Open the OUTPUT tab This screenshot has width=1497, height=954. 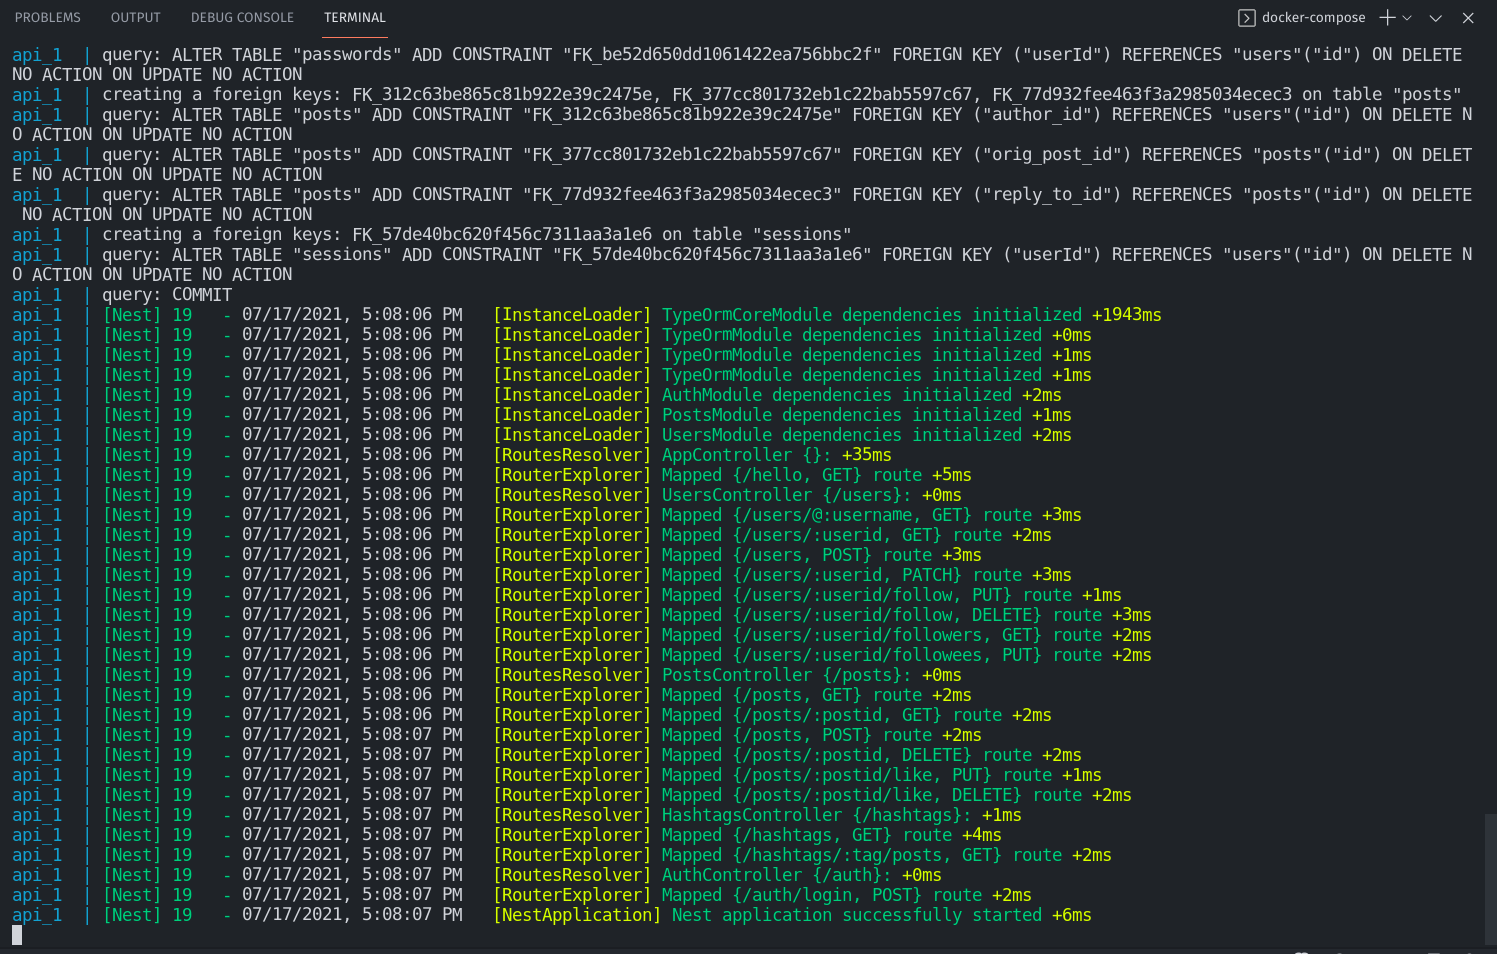(135, 17)
